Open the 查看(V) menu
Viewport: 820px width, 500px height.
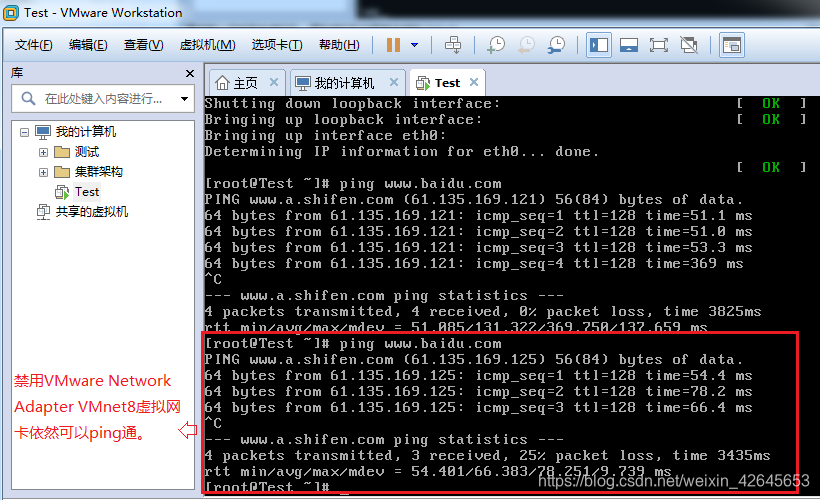tap(143, 45)
